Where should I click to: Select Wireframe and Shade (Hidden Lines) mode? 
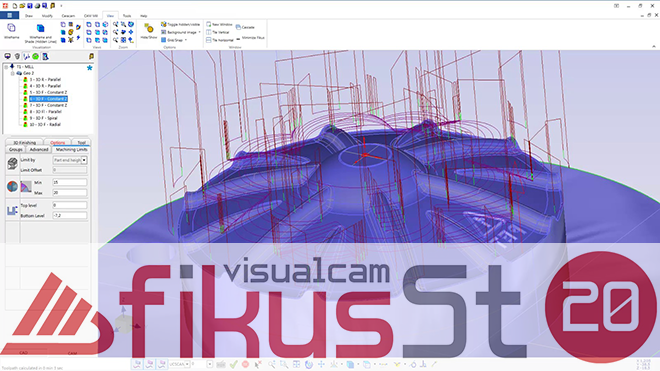40,33
